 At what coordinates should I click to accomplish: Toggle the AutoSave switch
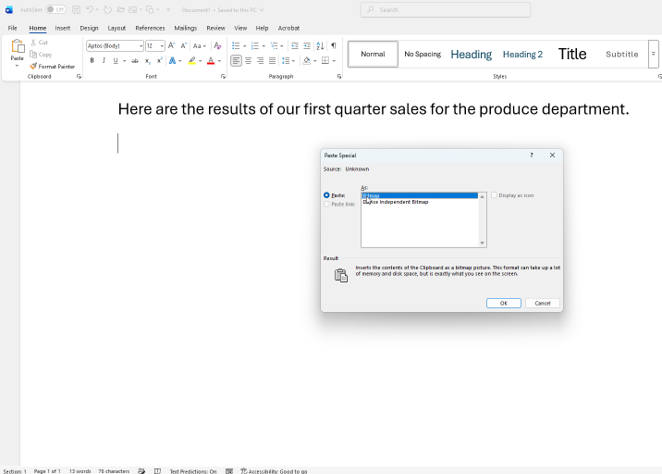click(x=56, y=9)
